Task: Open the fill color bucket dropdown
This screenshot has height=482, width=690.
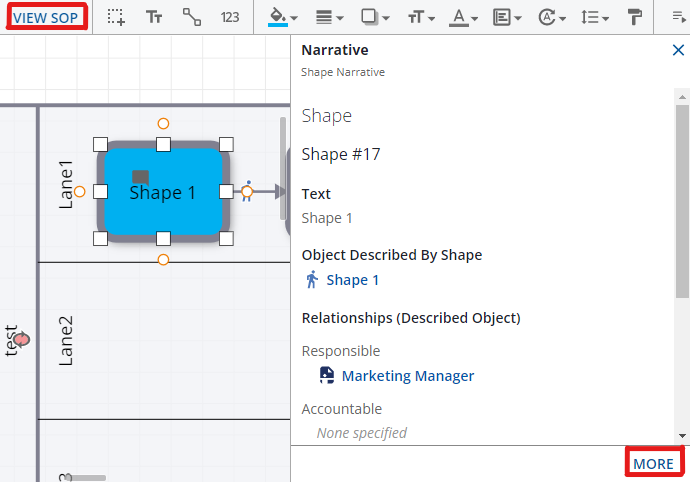Action: pyautogui.click(x=283, y=17)
